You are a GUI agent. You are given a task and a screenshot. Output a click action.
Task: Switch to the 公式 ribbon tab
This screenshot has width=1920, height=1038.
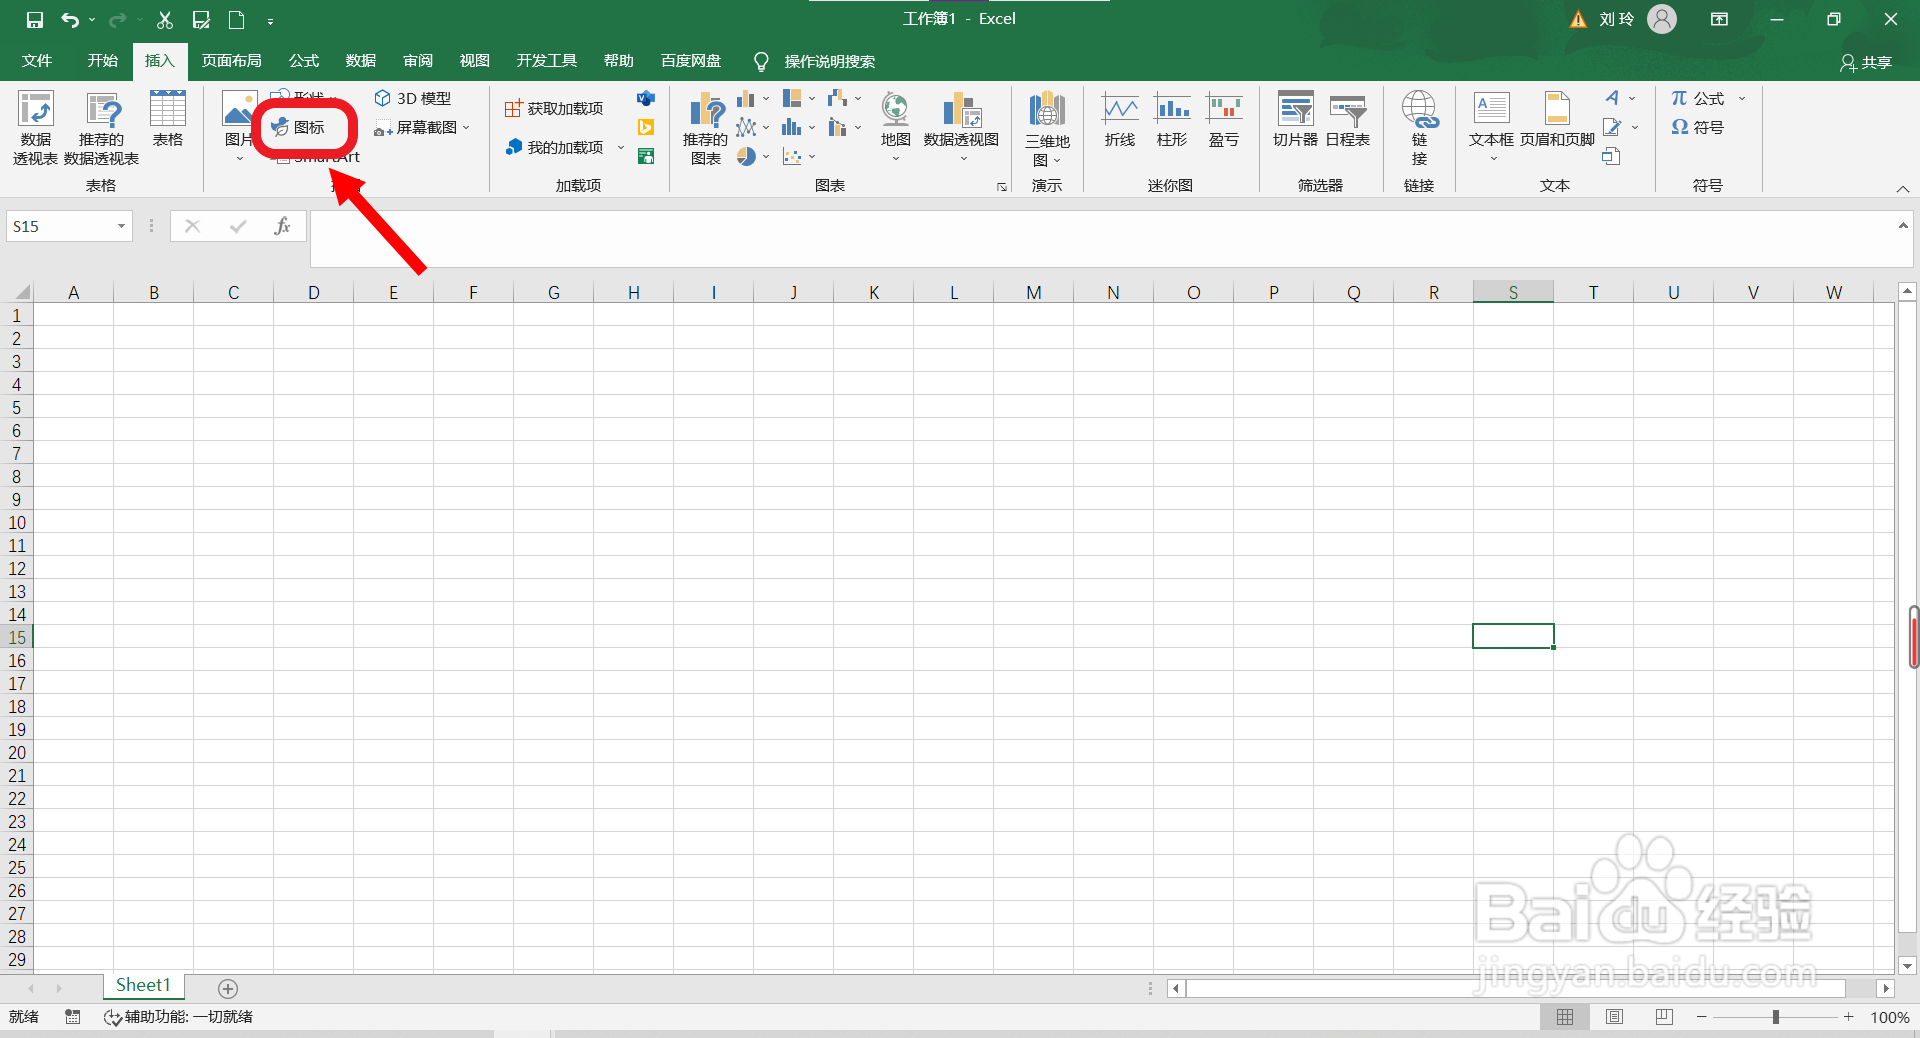pos(304,61)
